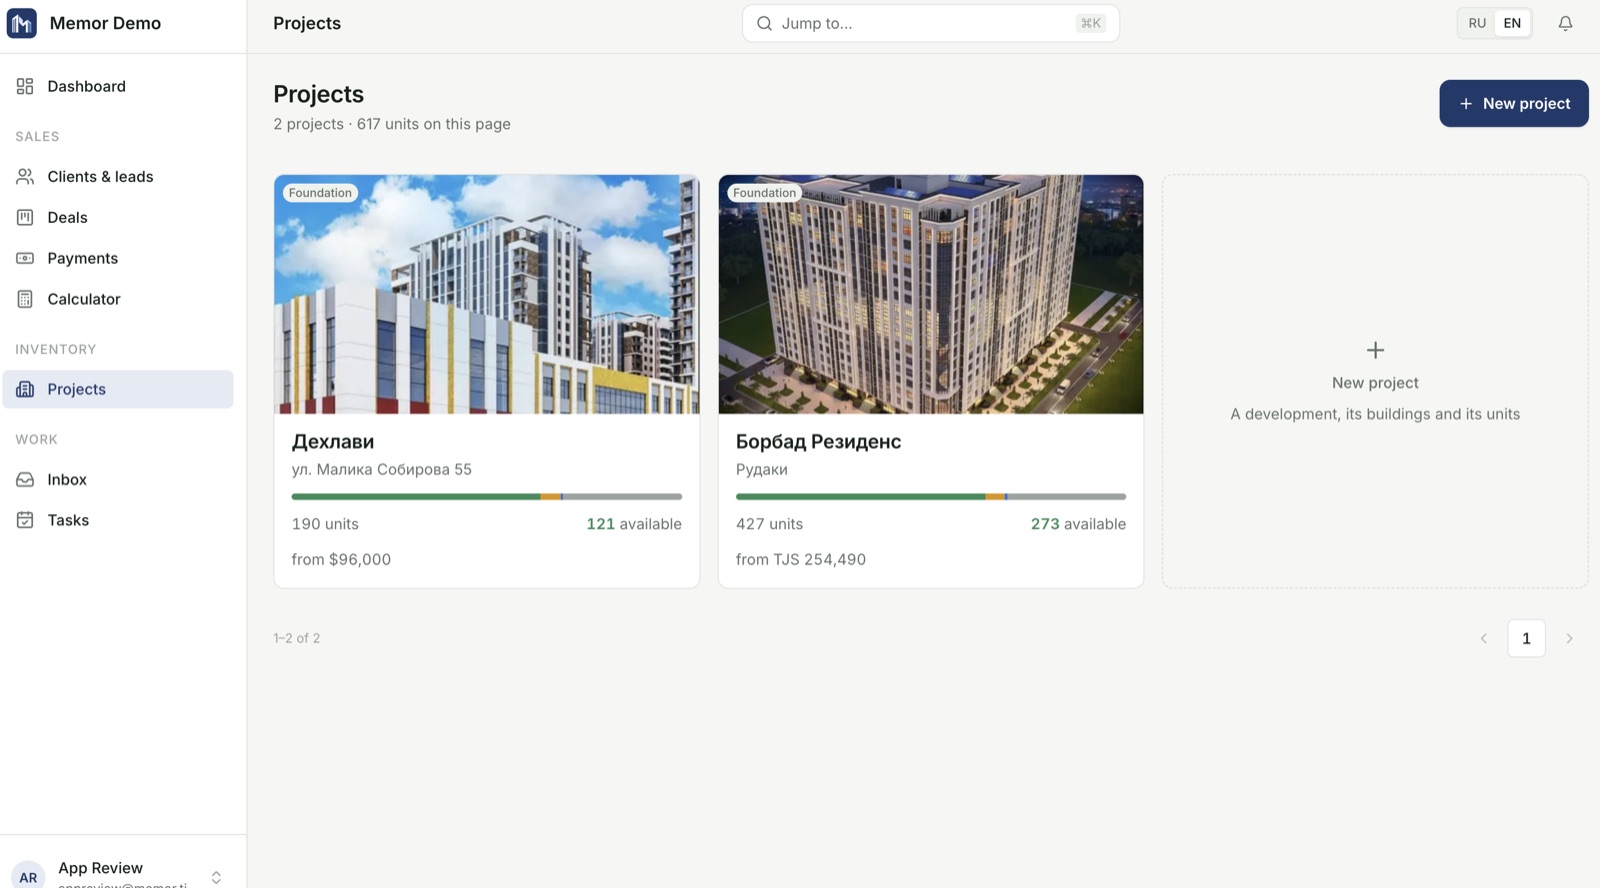Viewport: 1600px width, 888px height.
Task: Click the Payments banknote icon
Action: pos(25,258)
